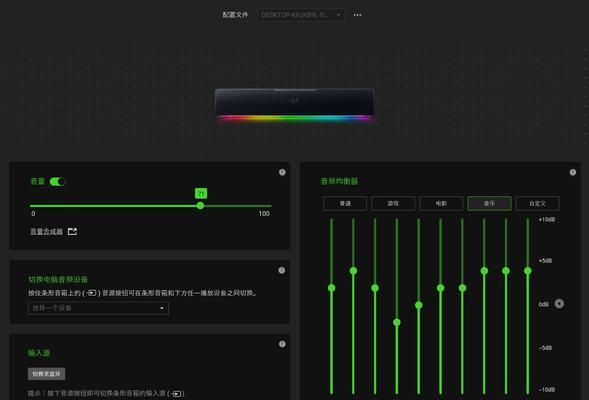The height and width of the screenshot is (400, 589).
Task: Select the 自定义 equalizer preset
Action: [x=537, y=203]
